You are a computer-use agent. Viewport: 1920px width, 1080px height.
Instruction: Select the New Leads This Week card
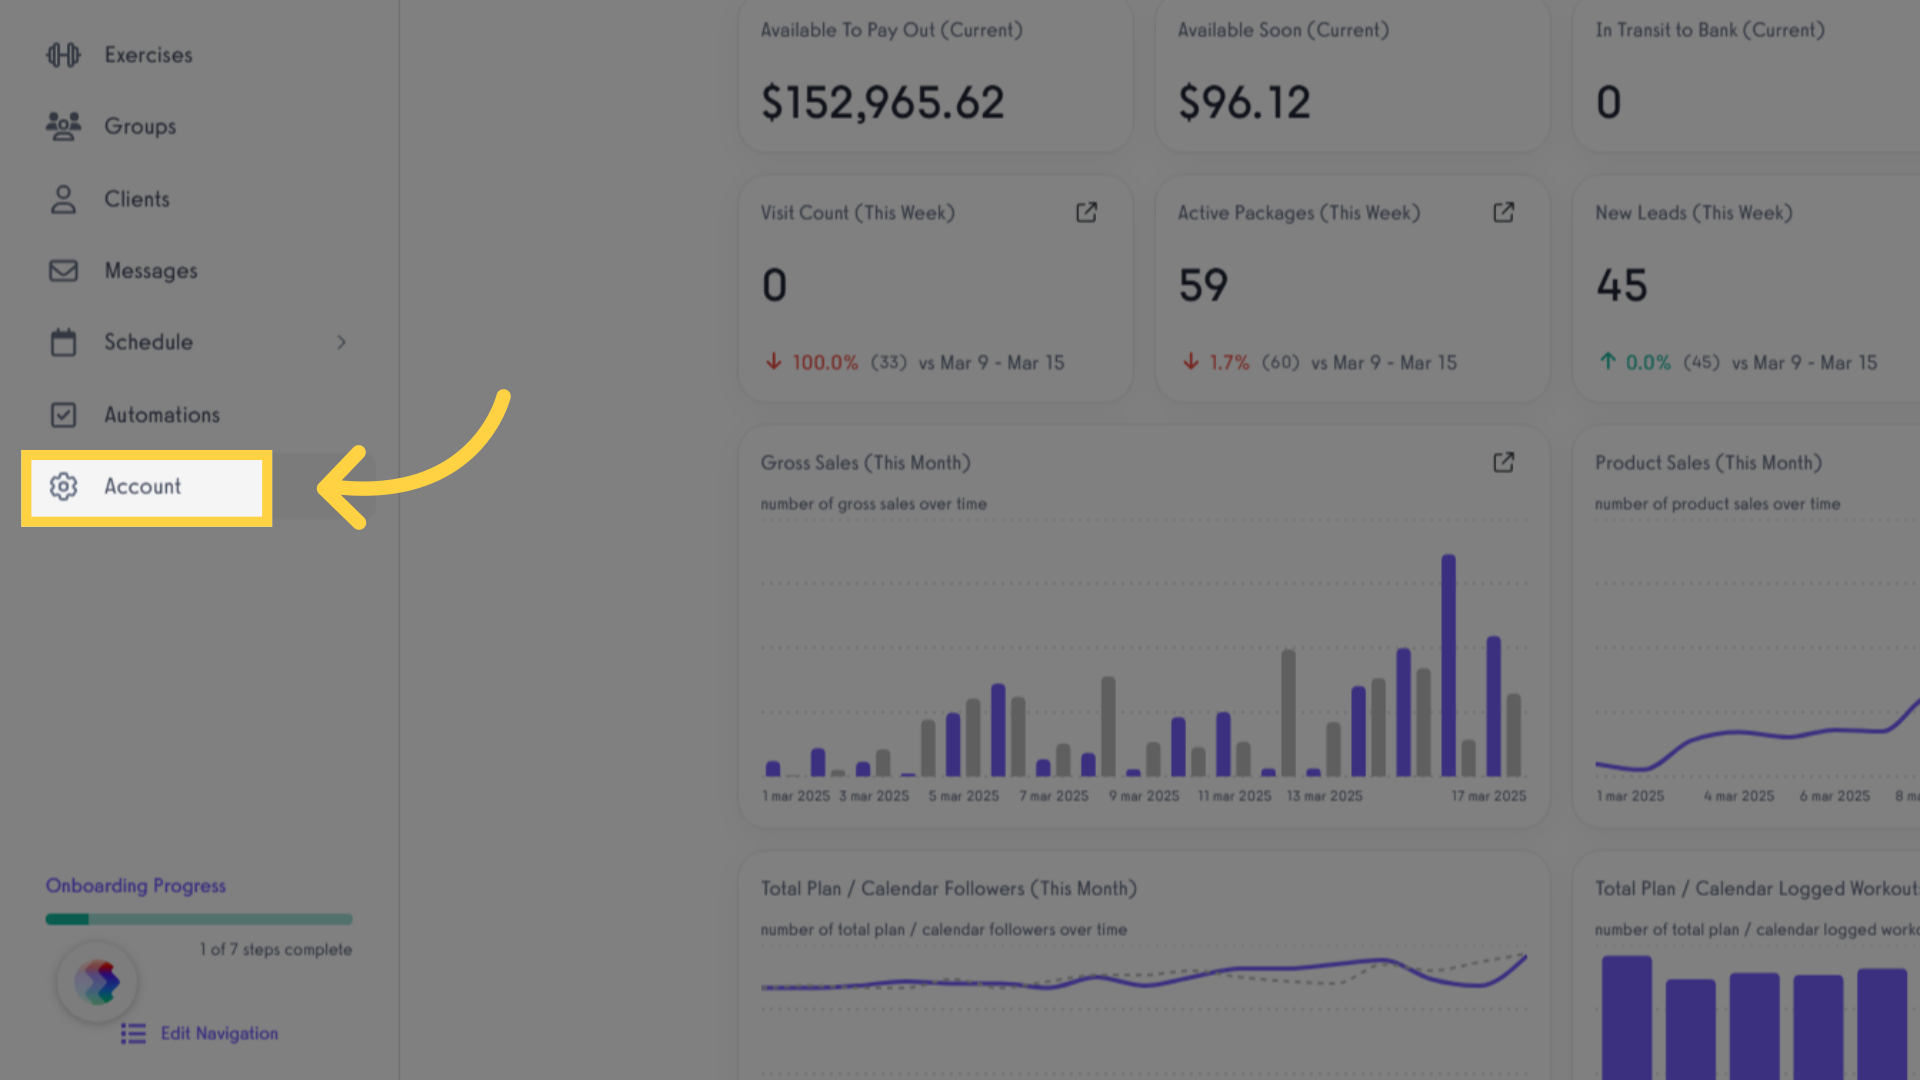pyautogui.click(x=1746, y=289)
